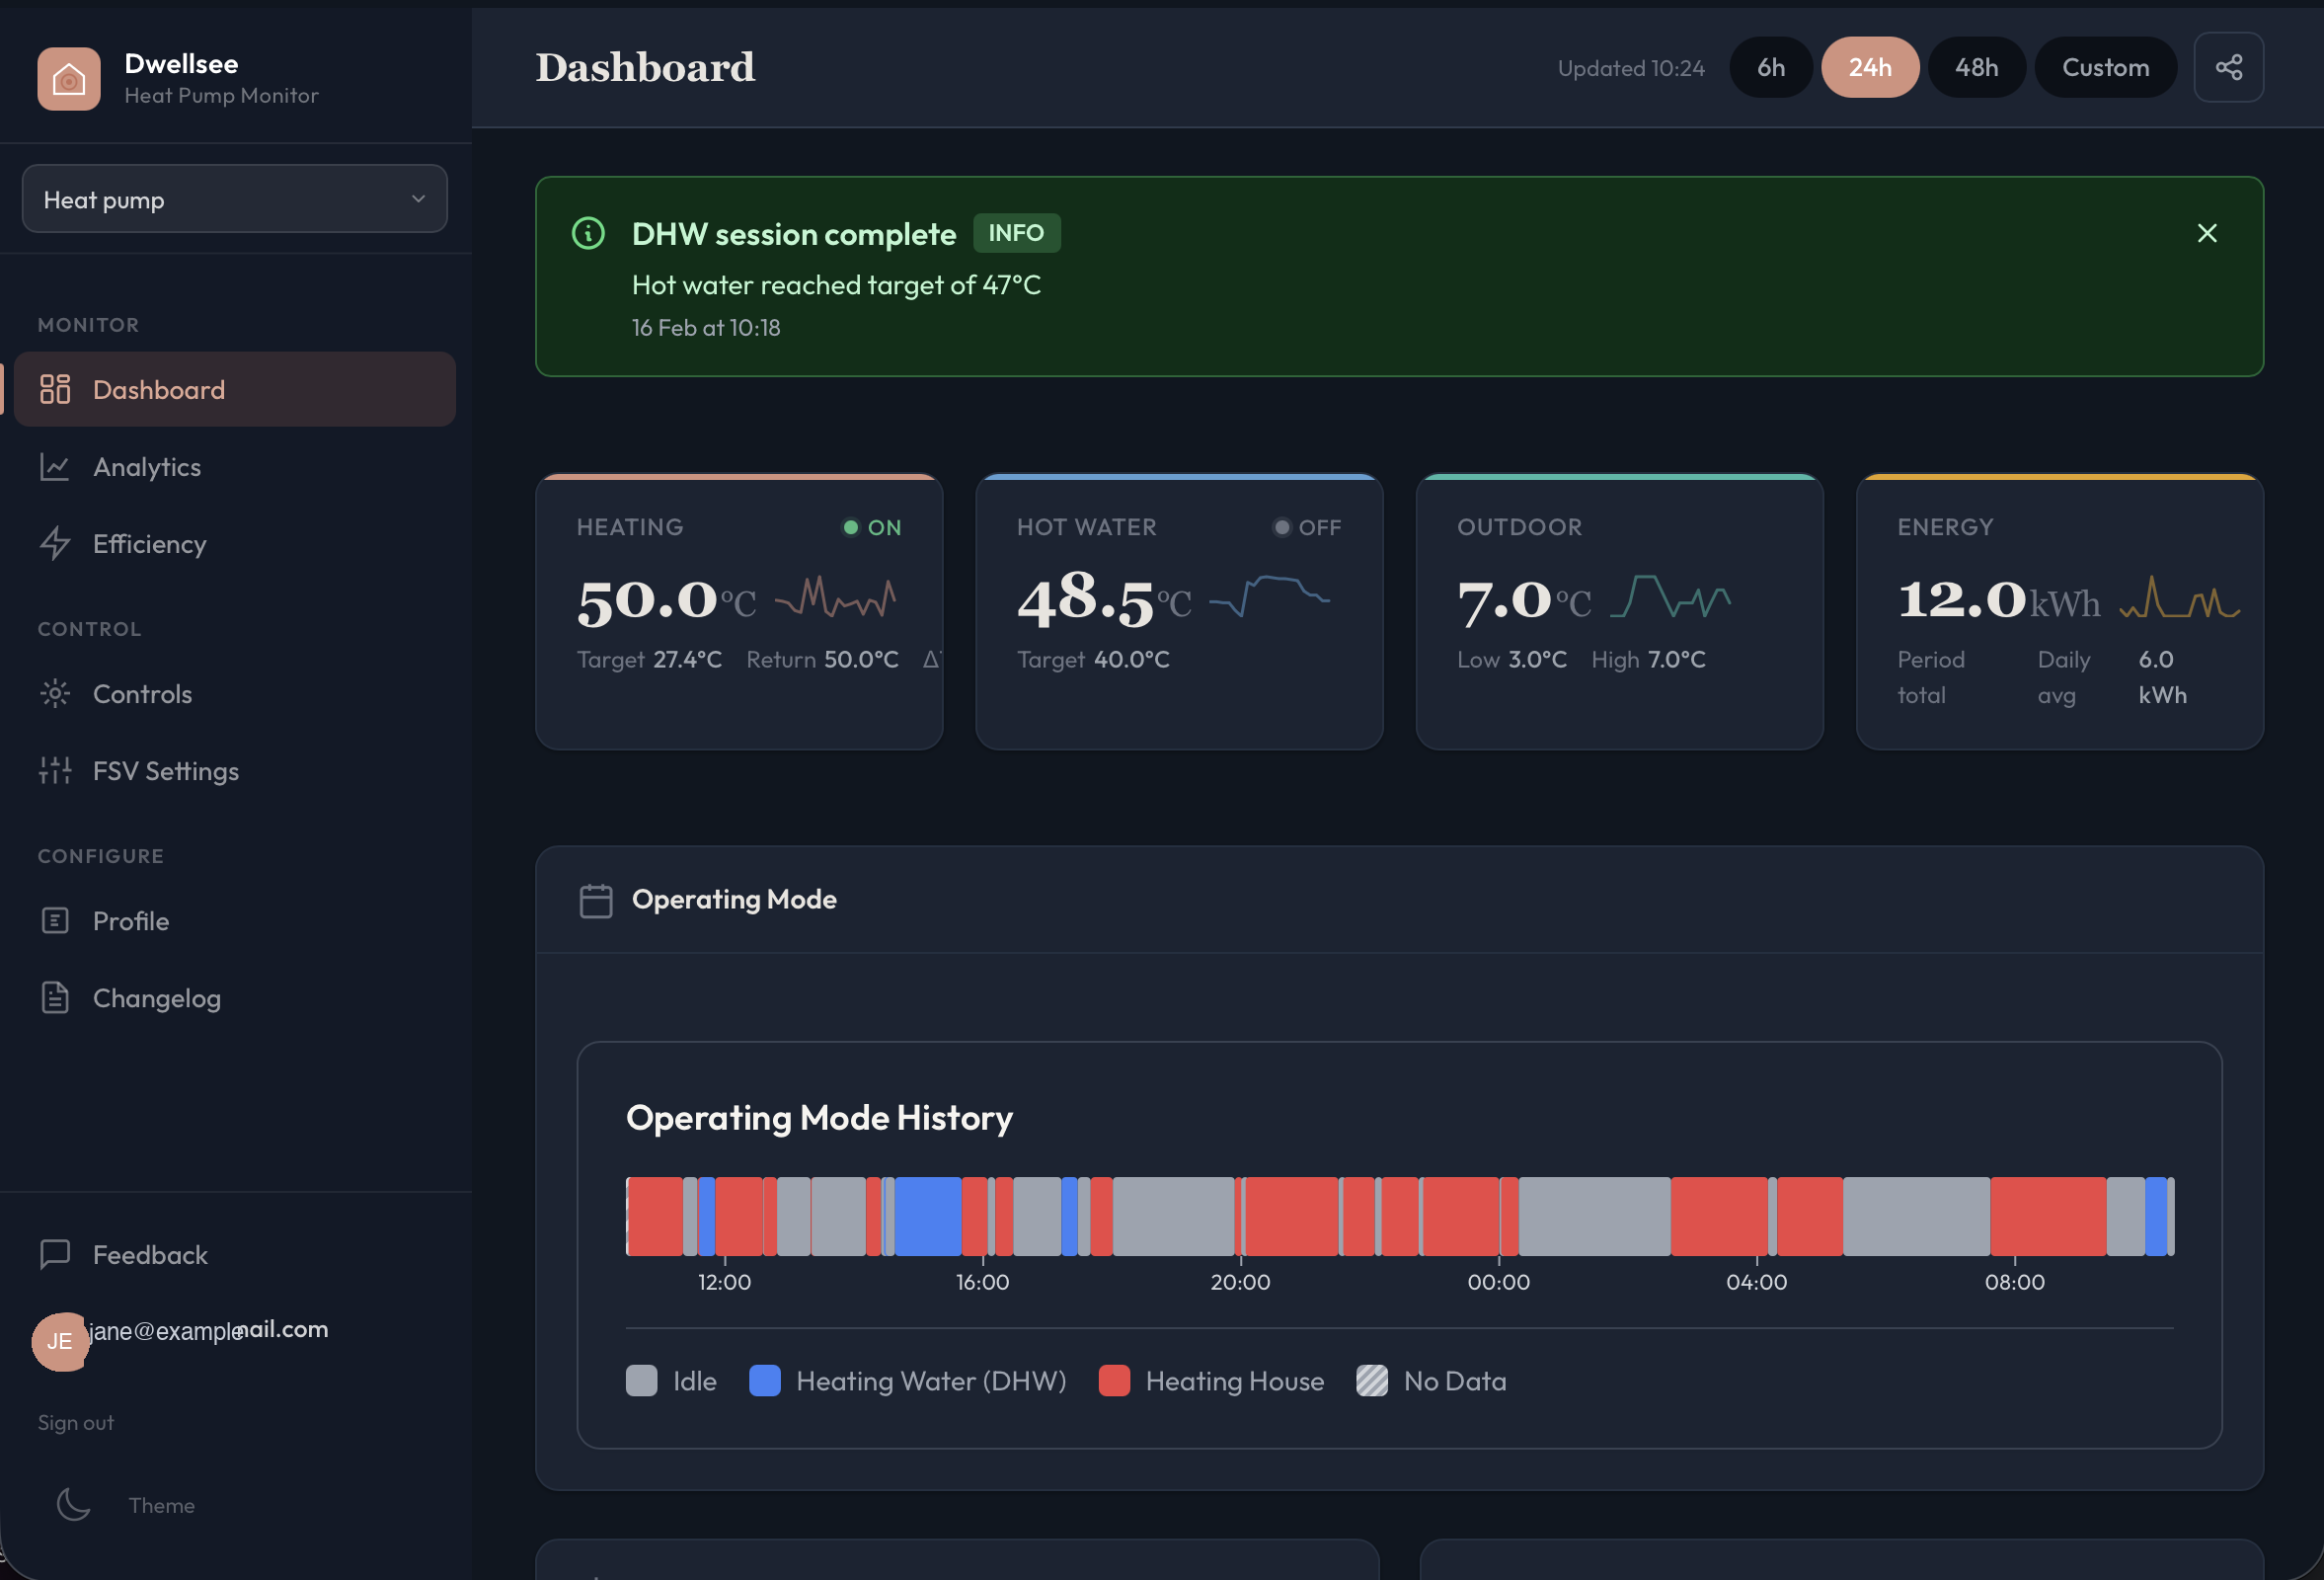This screenshot has height=1580, width=2324.
Task: Click the Controls sun icon in sidebar
Action: (55, 693)
